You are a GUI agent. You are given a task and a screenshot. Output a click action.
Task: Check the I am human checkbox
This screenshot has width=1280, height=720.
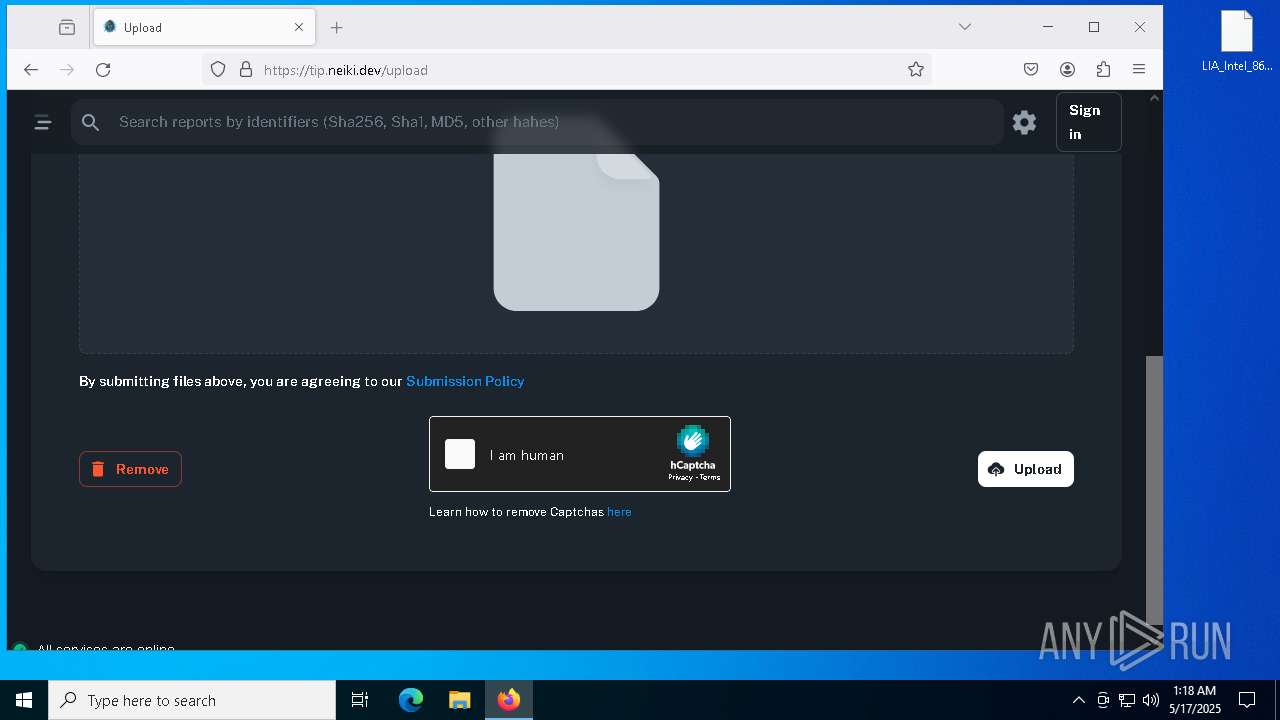[x=460, y=454]
